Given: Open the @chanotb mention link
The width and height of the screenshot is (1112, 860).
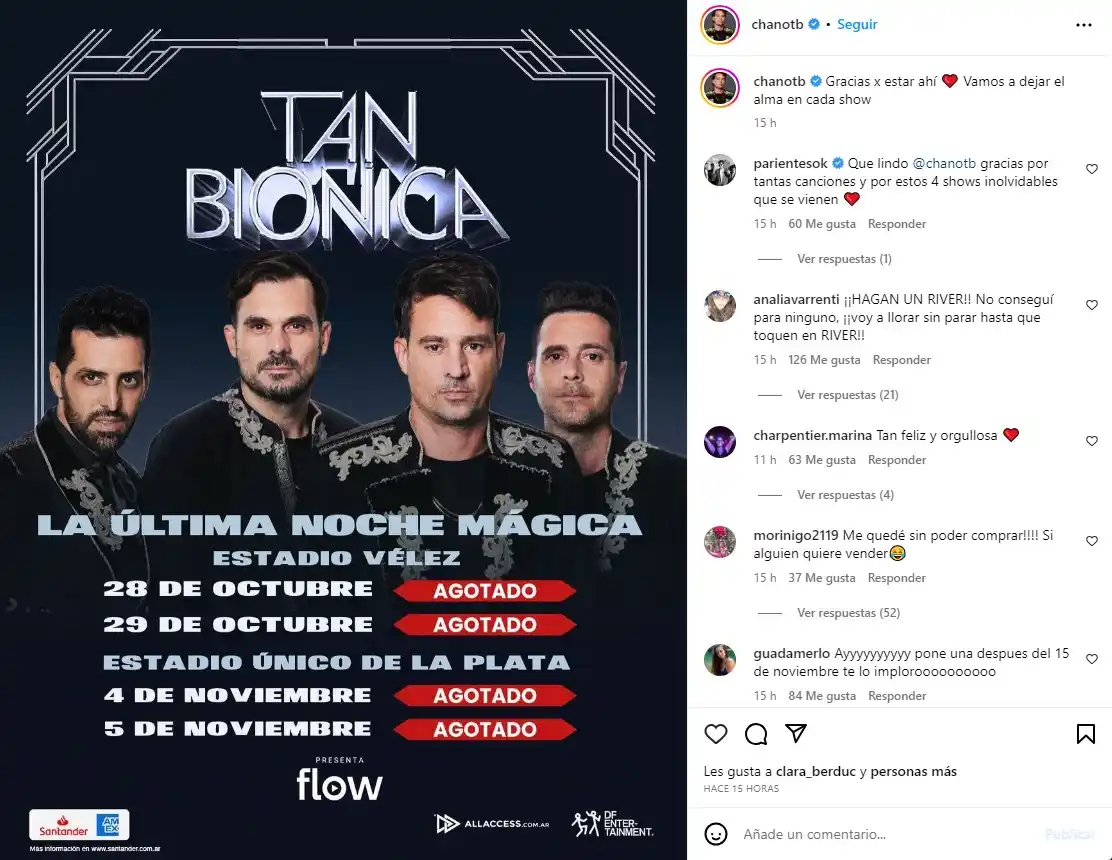Looking at the screenshot, I should point(944,163).
